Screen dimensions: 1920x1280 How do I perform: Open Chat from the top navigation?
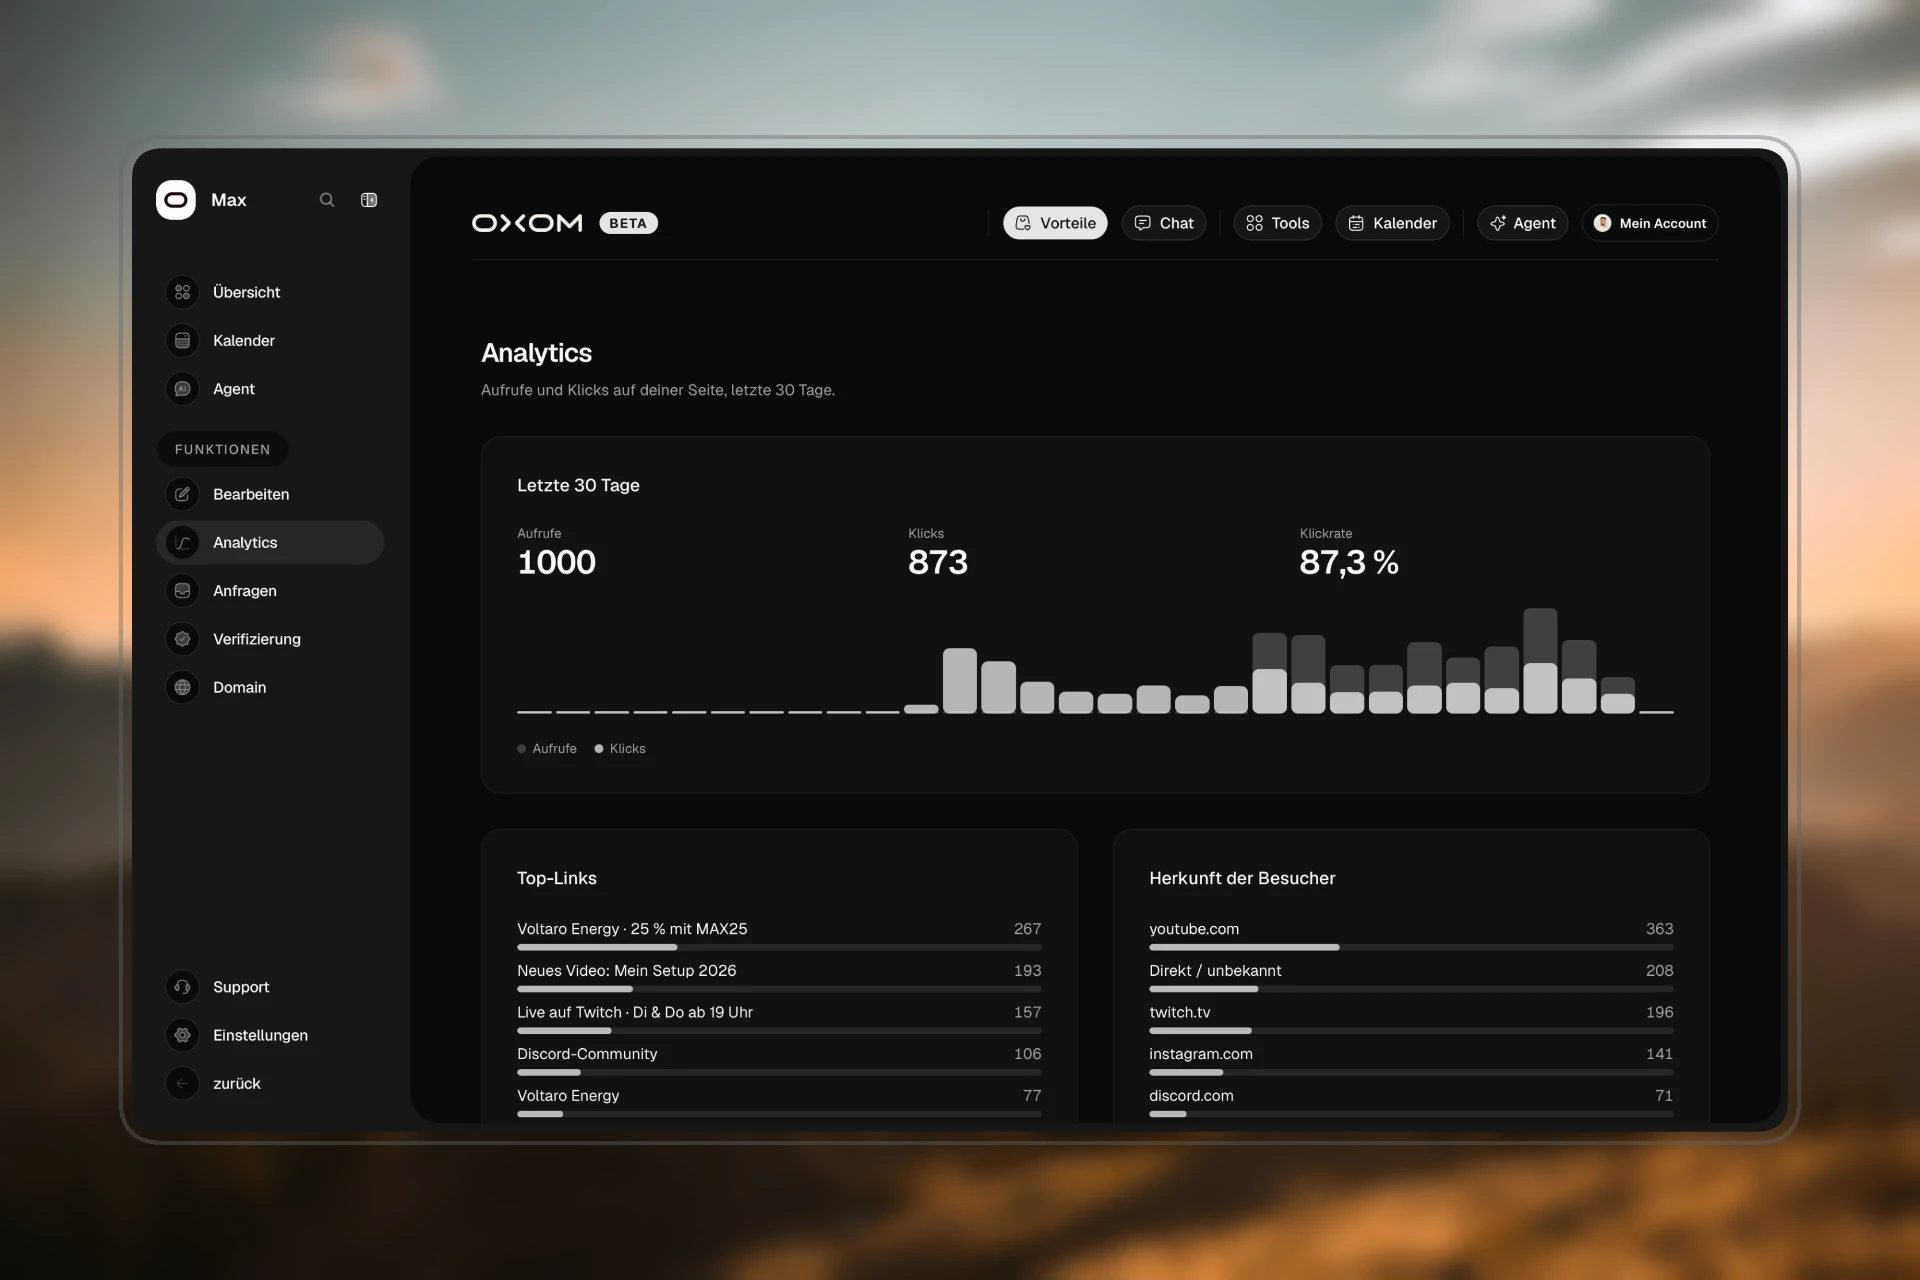1164,223
